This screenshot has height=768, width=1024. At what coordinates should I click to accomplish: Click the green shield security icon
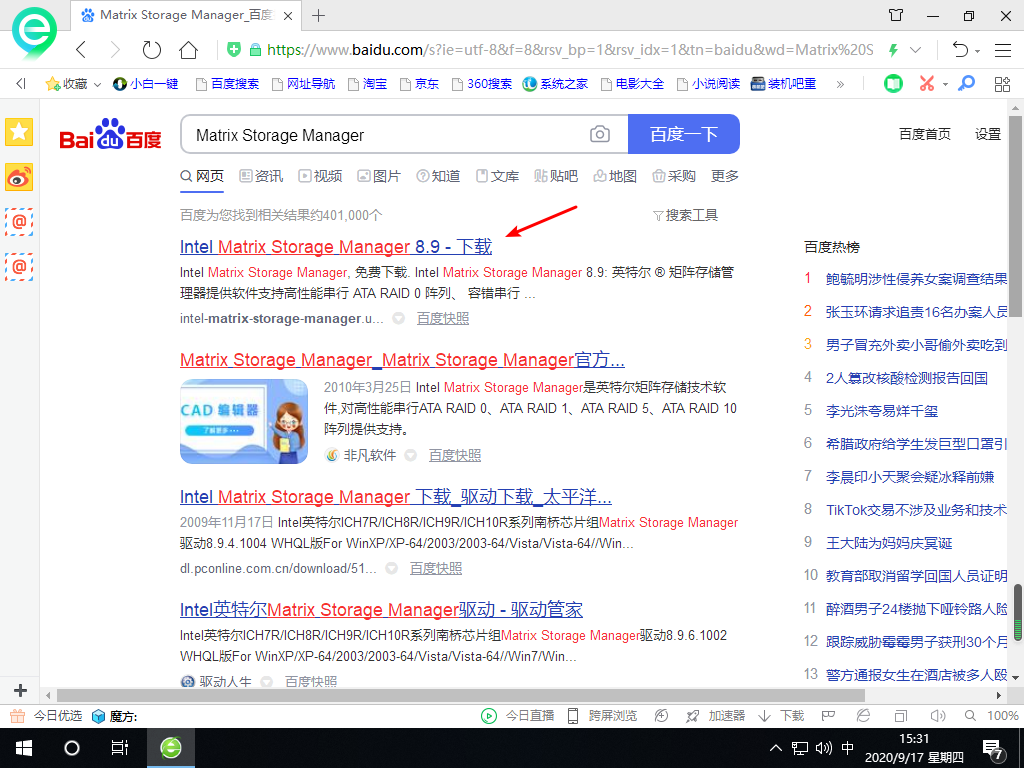coord(234,49)
